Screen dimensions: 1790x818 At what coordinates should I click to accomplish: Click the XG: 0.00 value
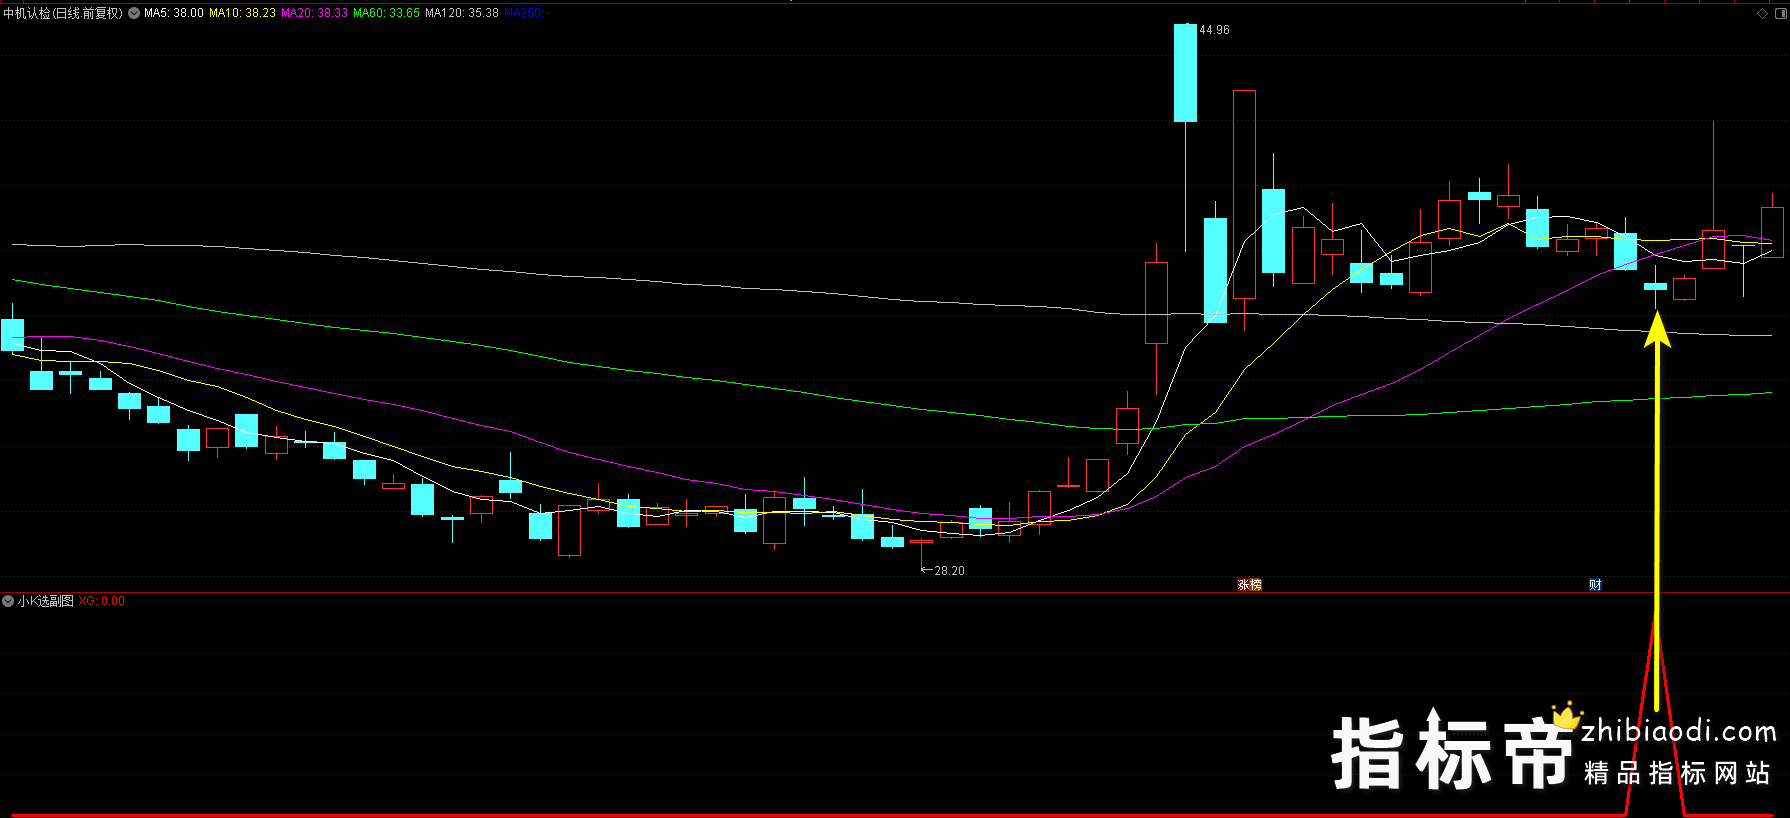(102, 601)
